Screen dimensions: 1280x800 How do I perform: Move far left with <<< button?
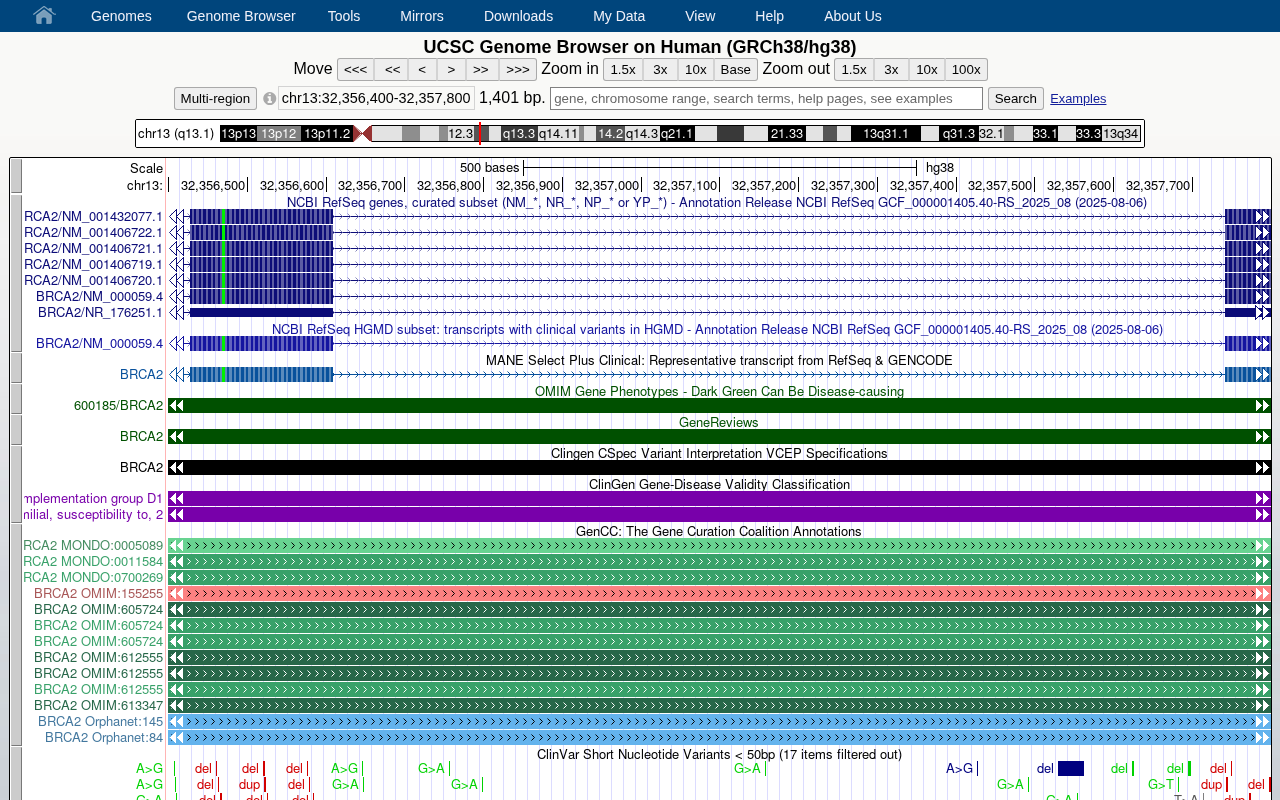click(356, 70)
